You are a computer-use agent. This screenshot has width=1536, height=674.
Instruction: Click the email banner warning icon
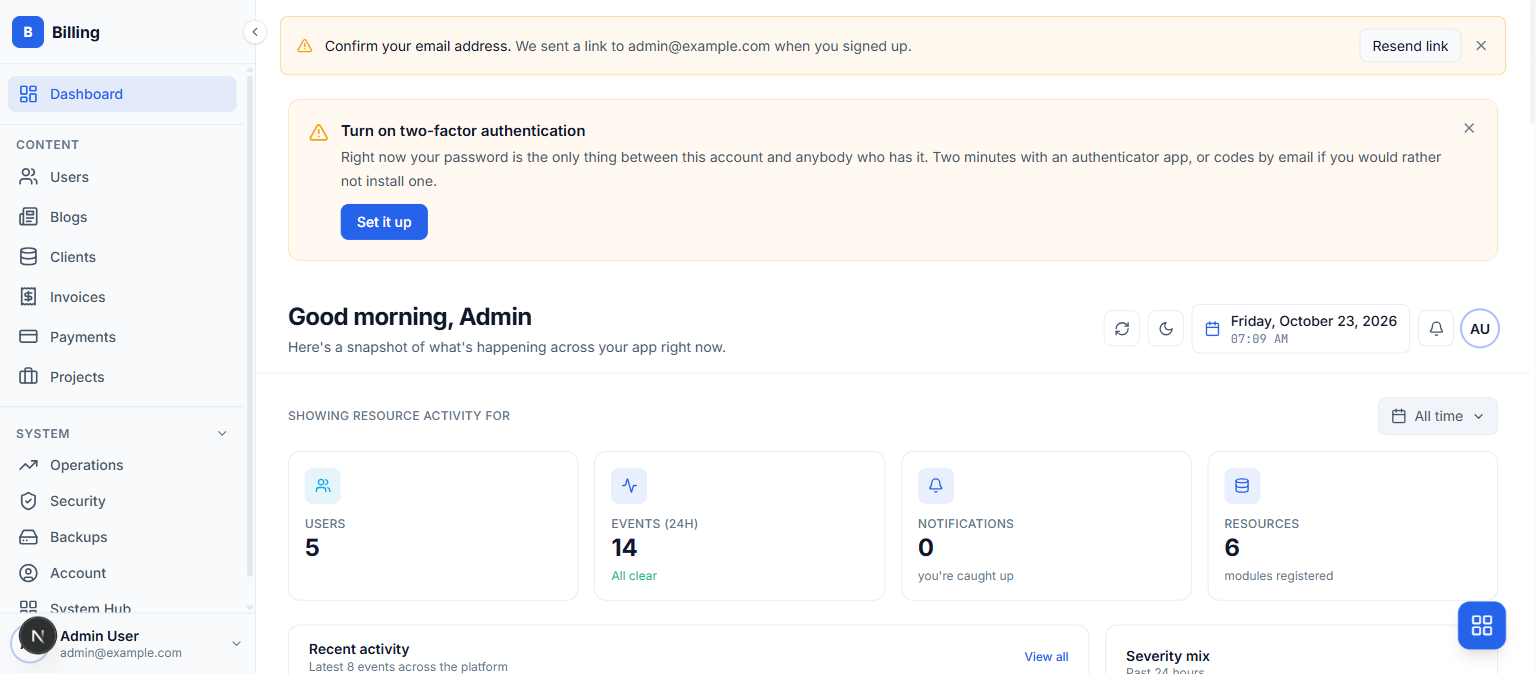pyautogui.click(x=305, y=46)
